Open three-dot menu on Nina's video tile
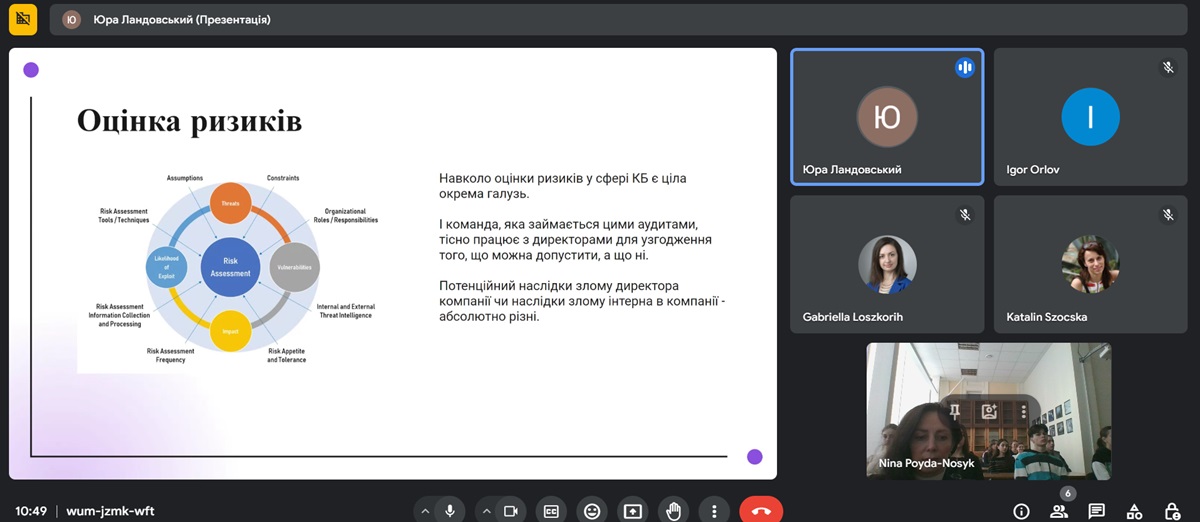The width and height of the screenshot is (1200, 522). click(x=1023, y=411)
